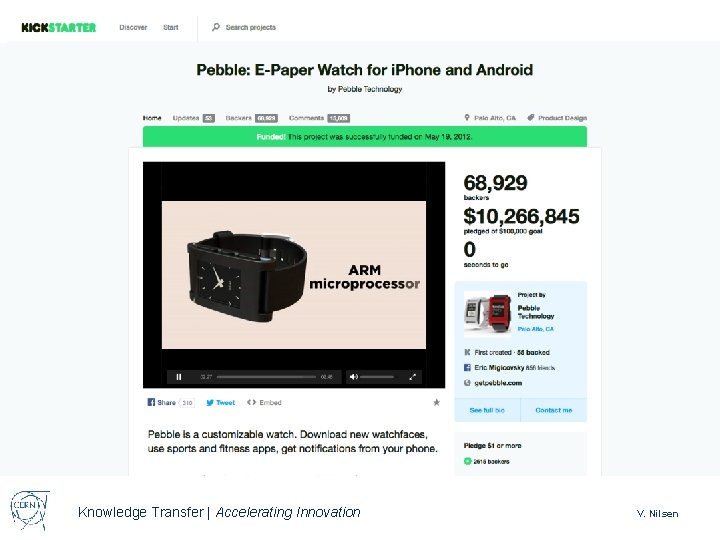Pause the video with the pause icon
Viewport: 720px width, 540px height.
tap(179, 377)
